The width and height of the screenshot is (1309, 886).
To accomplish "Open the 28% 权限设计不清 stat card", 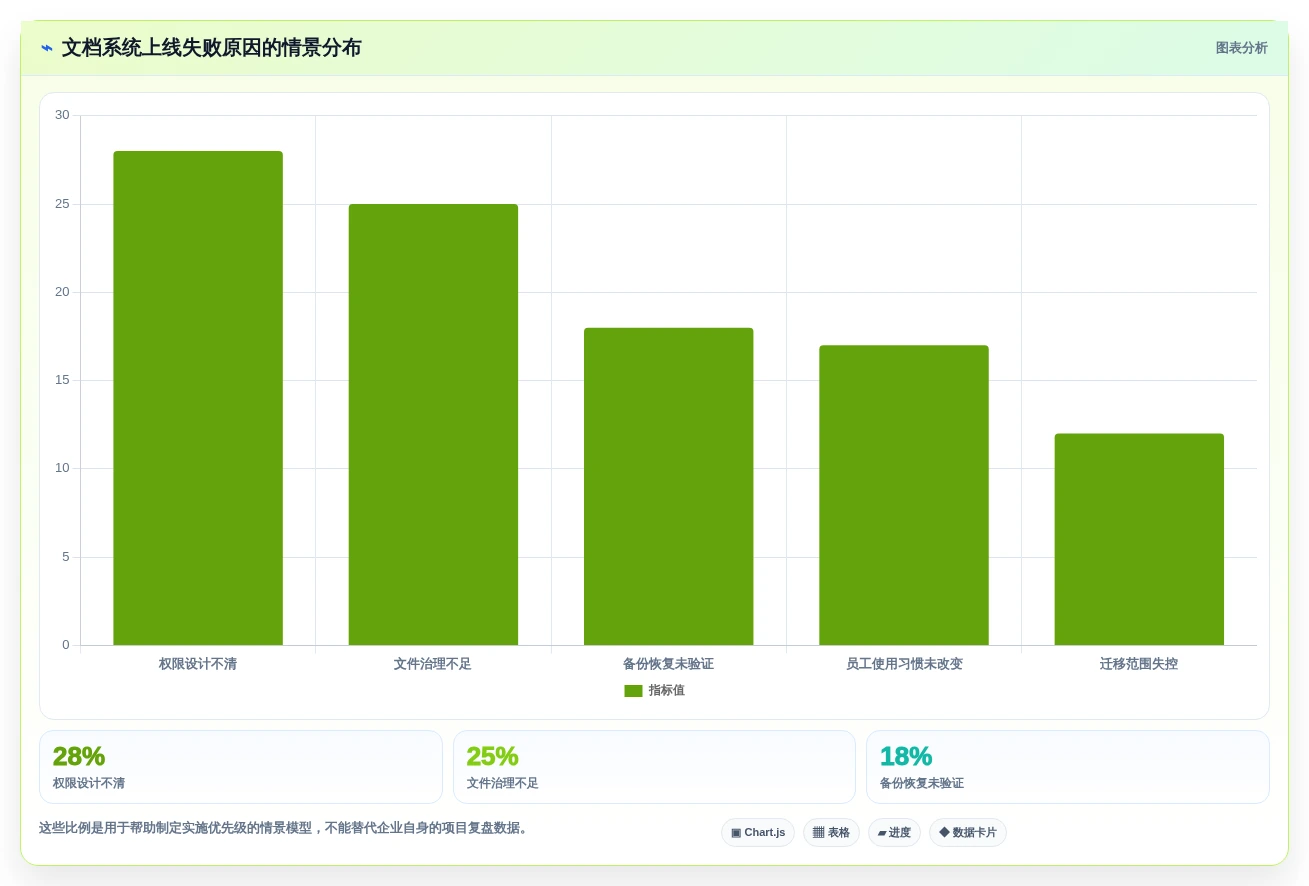I will pyautogui.click(x=241, y=767).
